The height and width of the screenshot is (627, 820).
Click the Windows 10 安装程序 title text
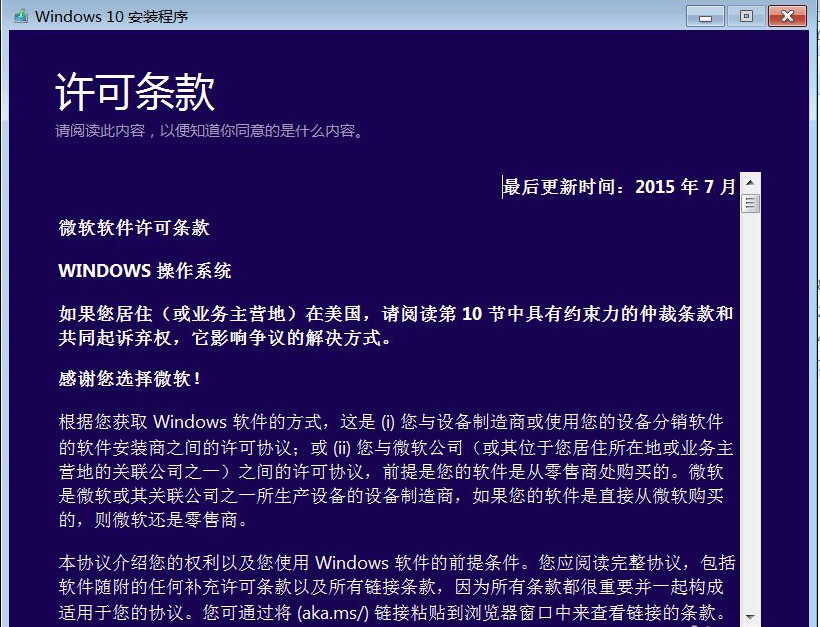pos(111,16)
